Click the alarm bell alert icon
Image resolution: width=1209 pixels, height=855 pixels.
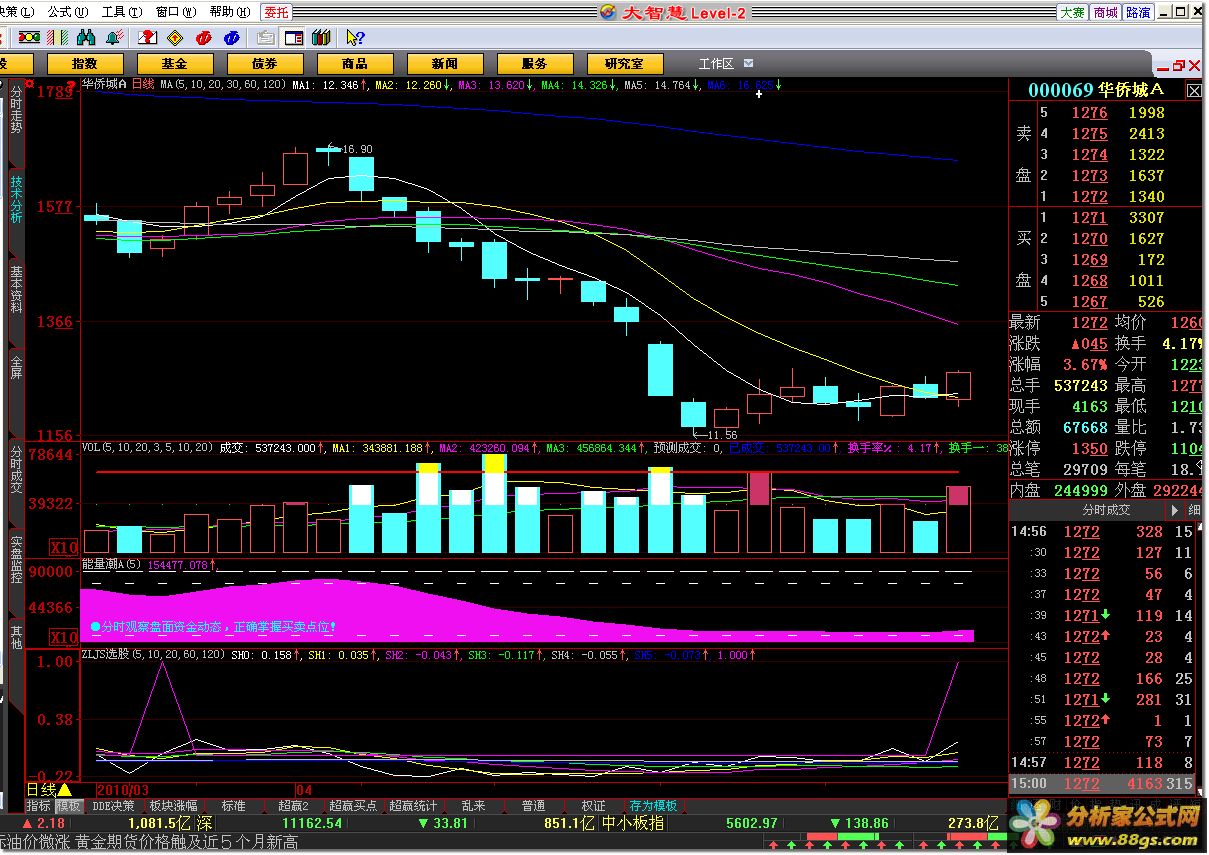tap(114, 38)
